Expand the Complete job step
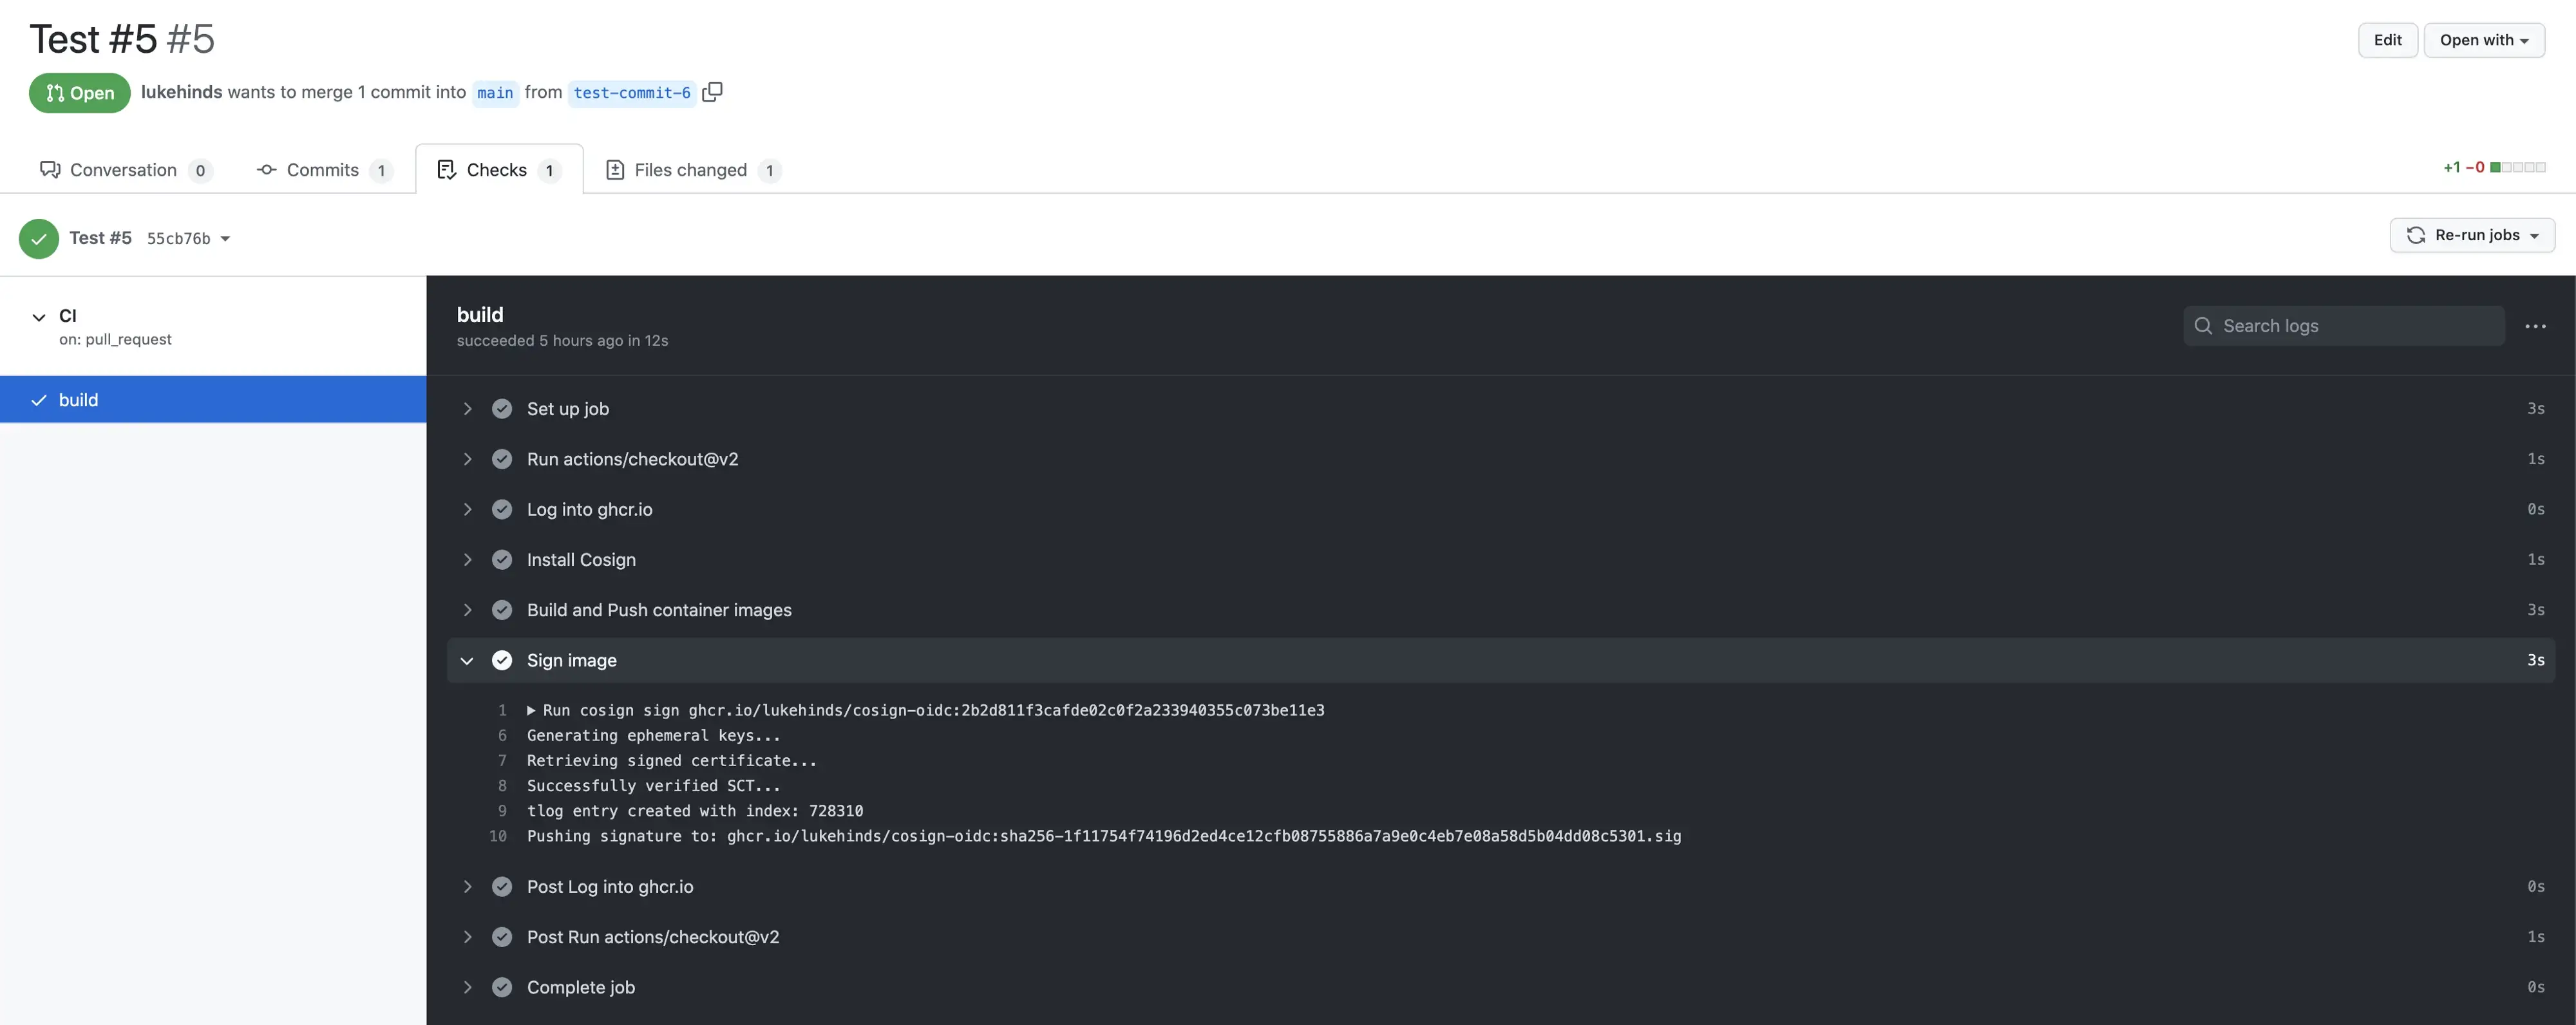Viewport: 2576px width, 1025px height. [467, 987]
